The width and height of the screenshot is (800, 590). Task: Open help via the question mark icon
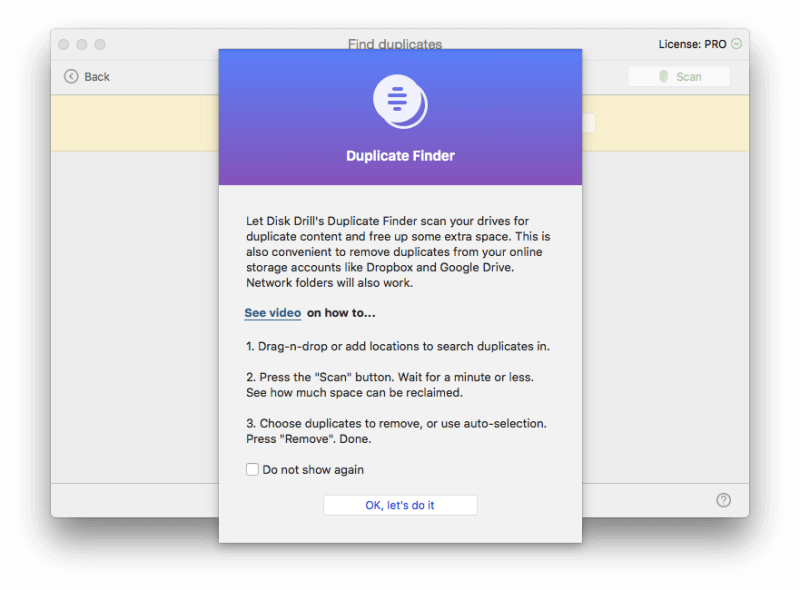tap(723, 500)
